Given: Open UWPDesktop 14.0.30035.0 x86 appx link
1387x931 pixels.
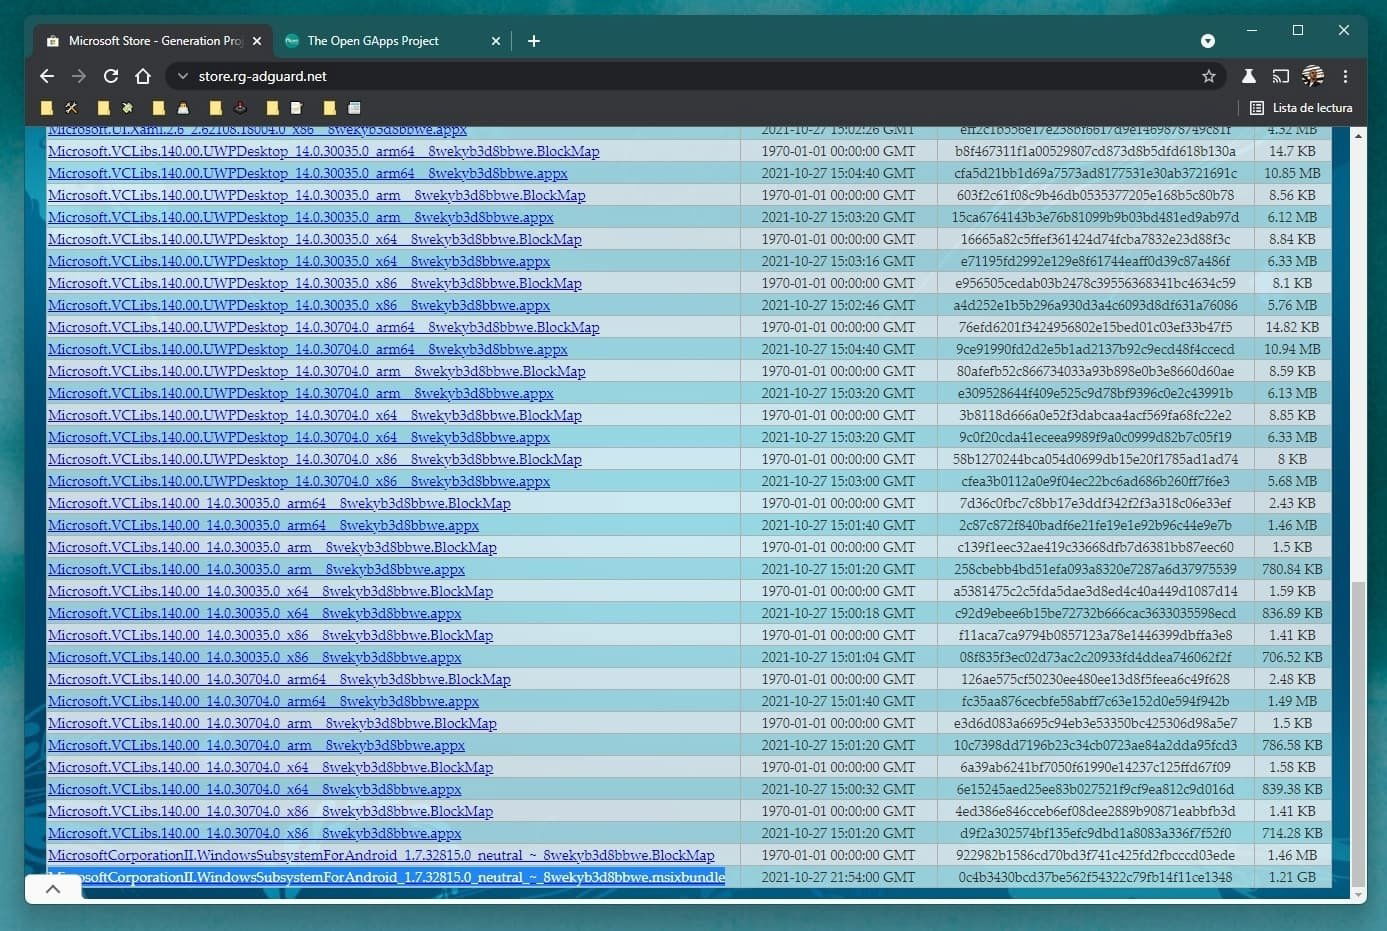Looking at the screenshot, I should 299,305.
